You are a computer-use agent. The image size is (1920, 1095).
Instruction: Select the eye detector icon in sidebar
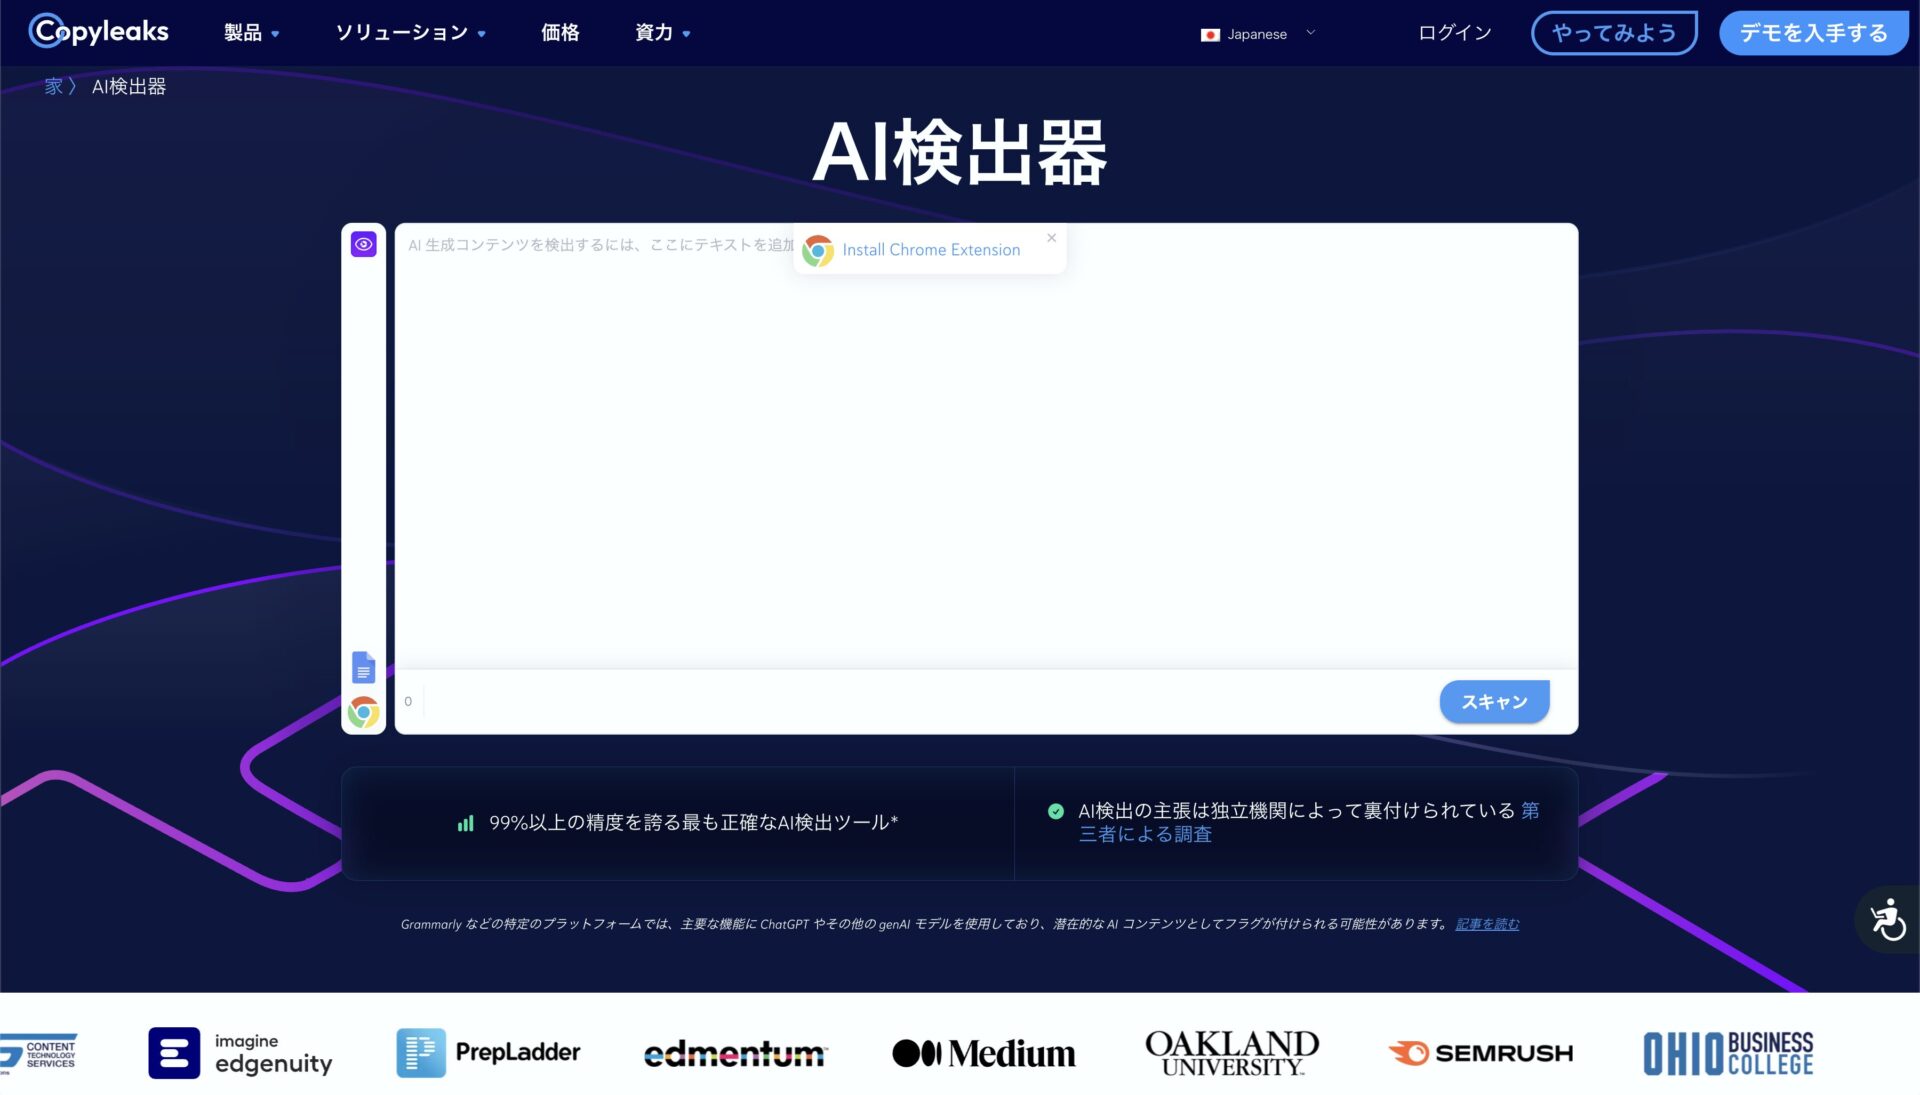click(364, 244)
